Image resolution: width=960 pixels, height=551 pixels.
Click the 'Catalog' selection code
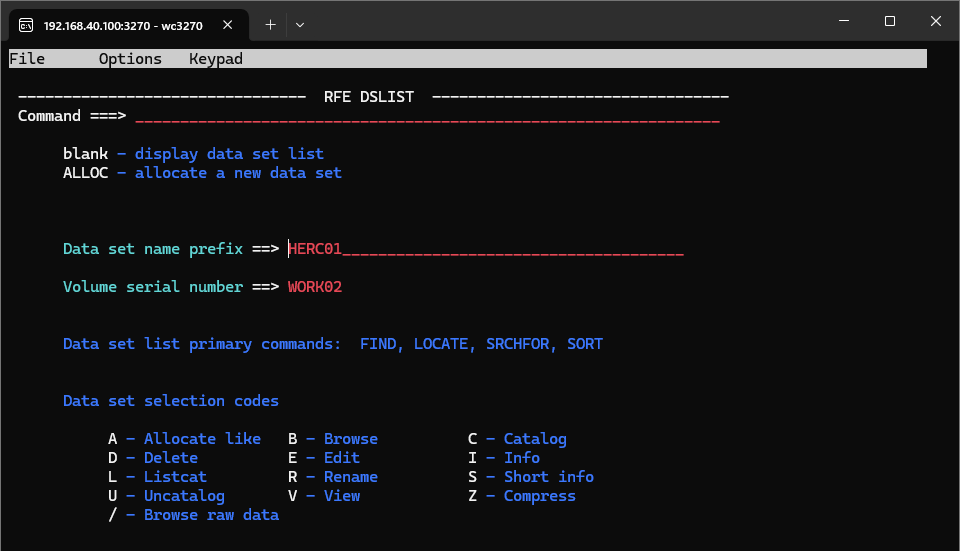coord(535,439)
